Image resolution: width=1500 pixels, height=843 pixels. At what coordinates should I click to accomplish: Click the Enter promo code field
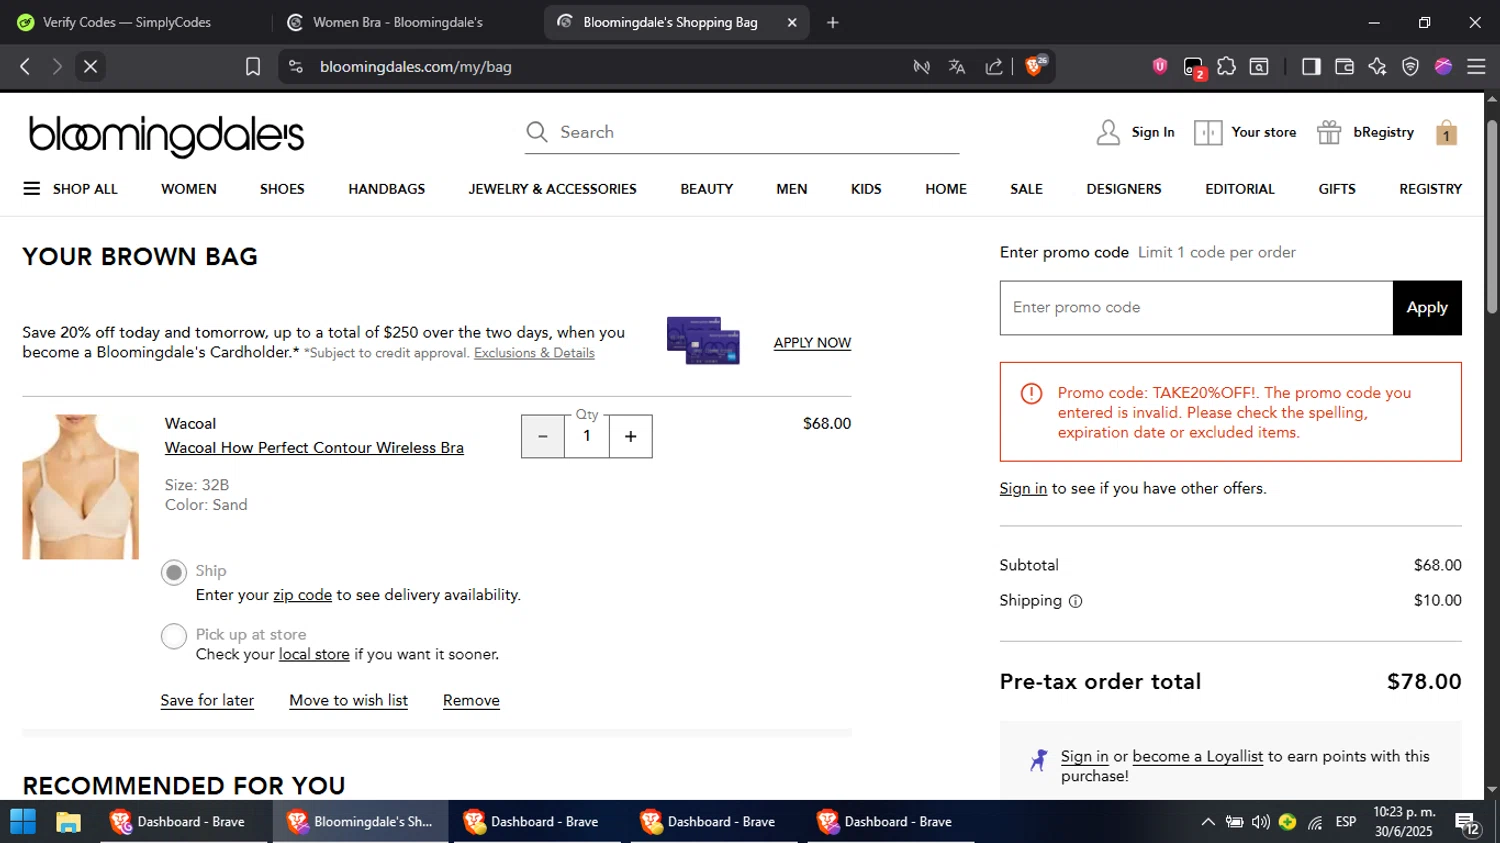click(x=1196, y=308)
